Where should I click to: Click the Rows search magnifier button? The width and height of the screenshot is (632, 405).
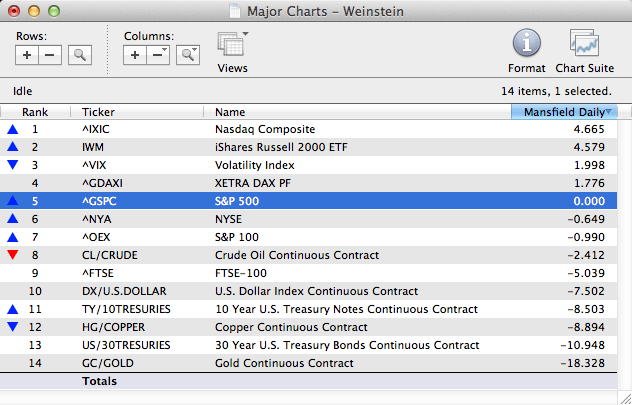pyautogui.click(x=79, y=55)
